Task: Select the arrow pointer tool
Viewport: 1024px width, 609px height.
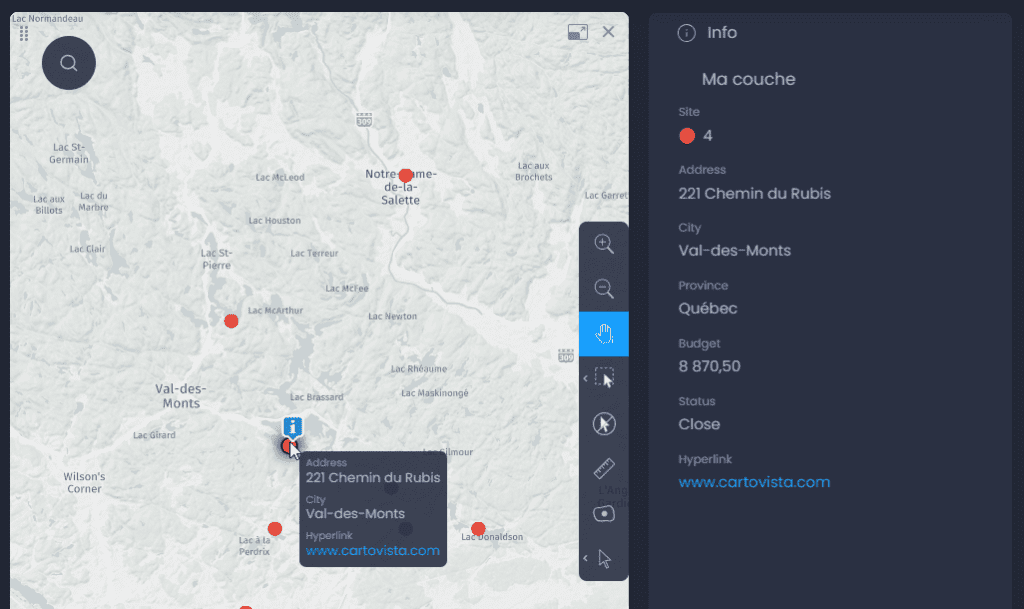Action: click(605, 559)
